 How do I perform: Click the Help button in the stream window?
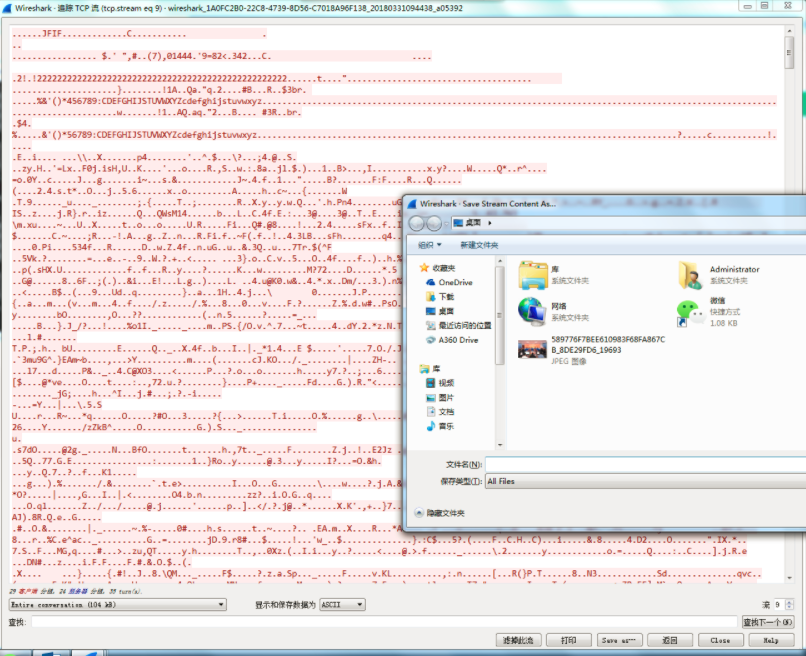[771, 640]
